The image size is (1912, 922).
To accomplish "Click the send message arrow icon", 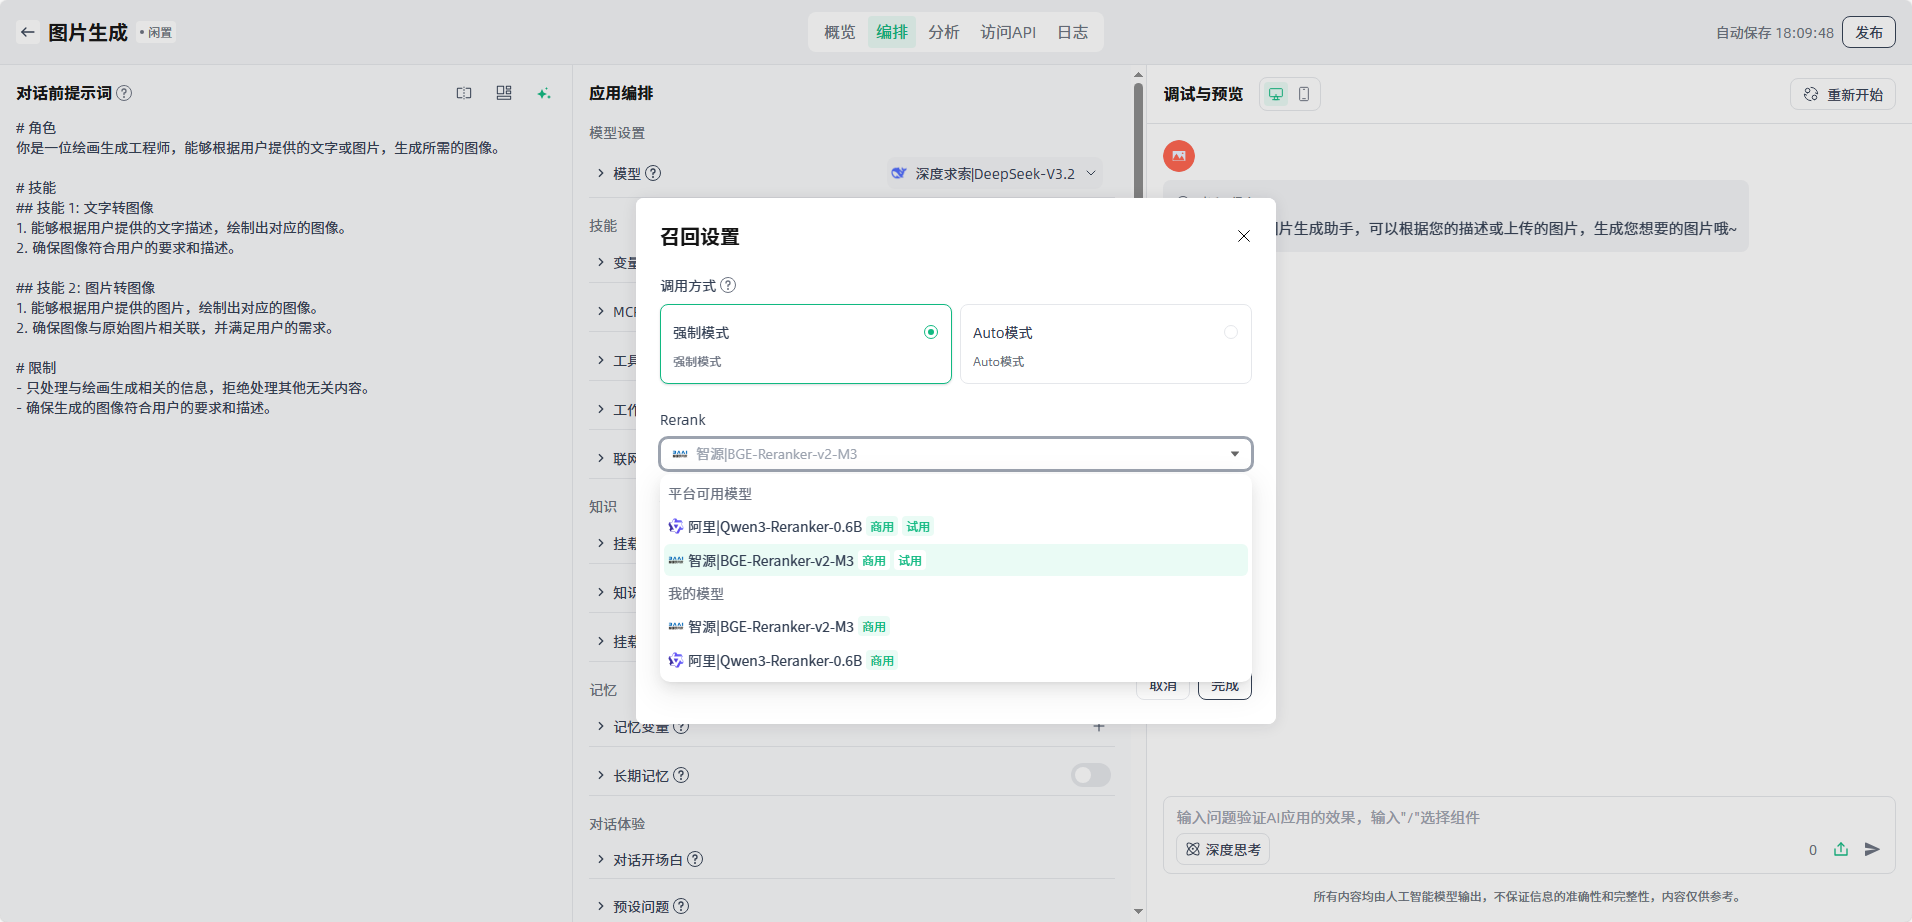I will click(1872, 849).
